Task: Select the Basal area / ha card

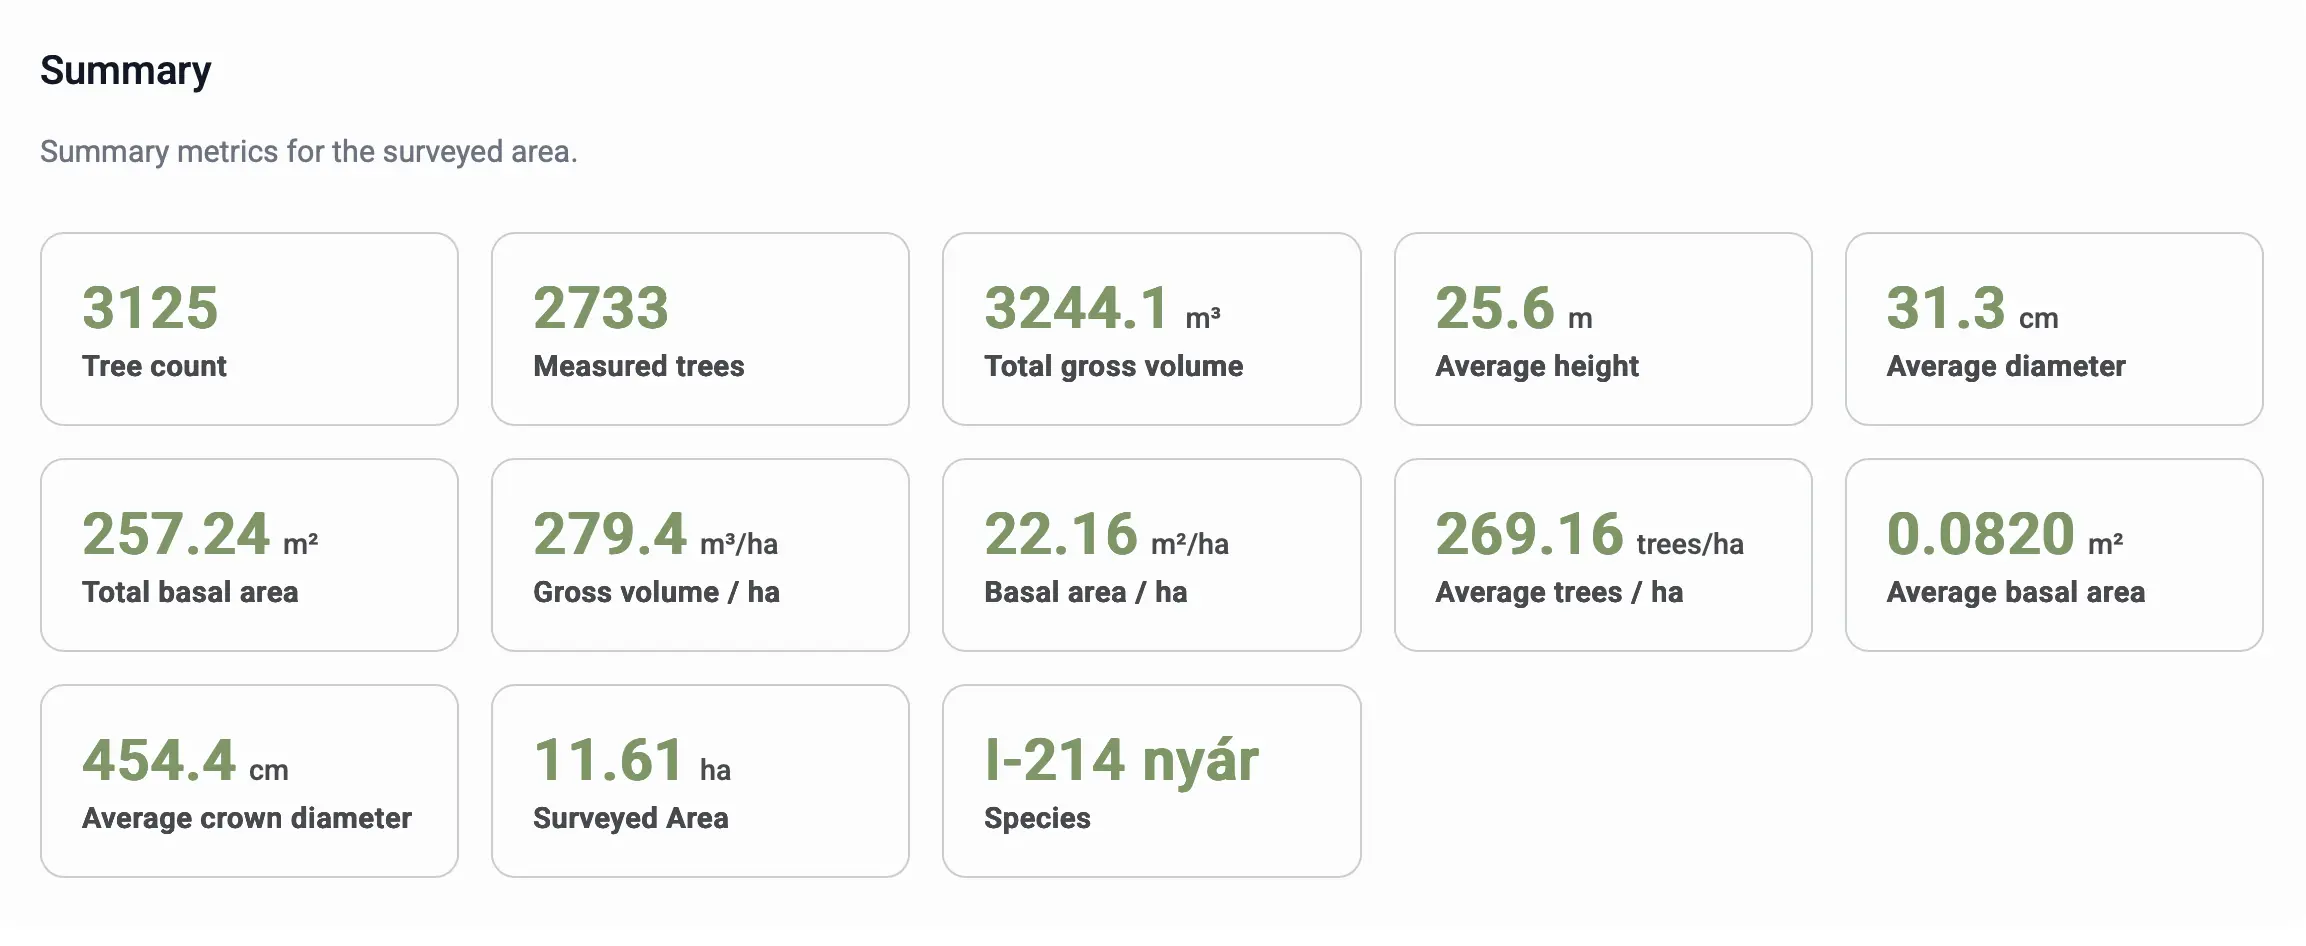Action: pyautogui.click(x=1151, y=555)
